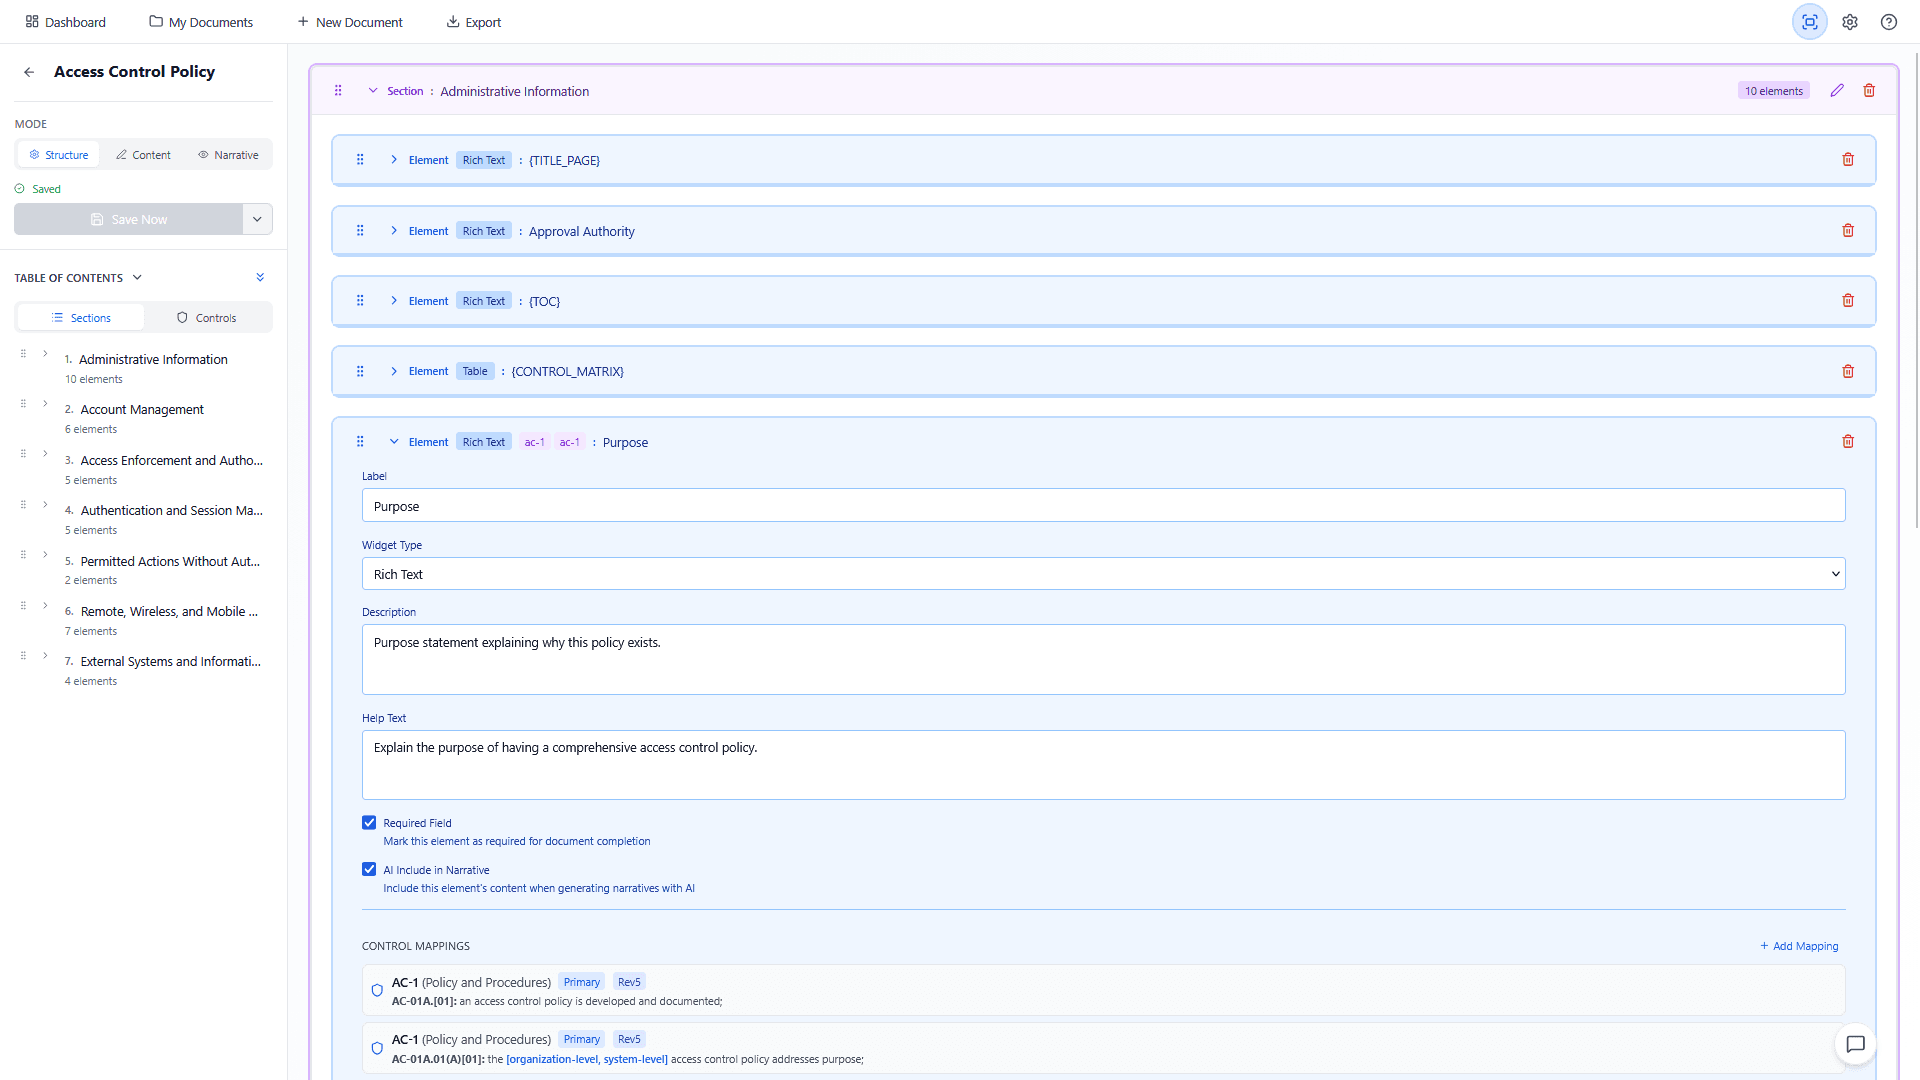
Task: Open the Save Now dropdown arrow
Action: 257,219
